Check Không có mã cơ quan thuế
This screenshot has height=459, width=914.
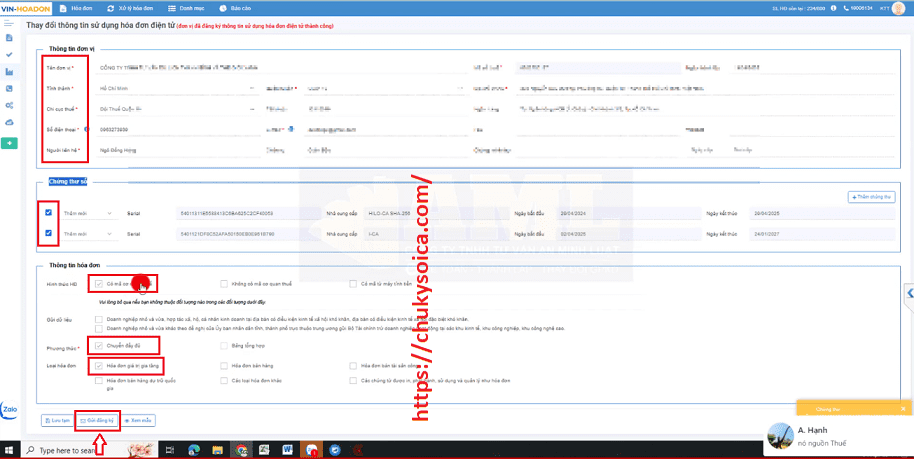coord(224,284)
